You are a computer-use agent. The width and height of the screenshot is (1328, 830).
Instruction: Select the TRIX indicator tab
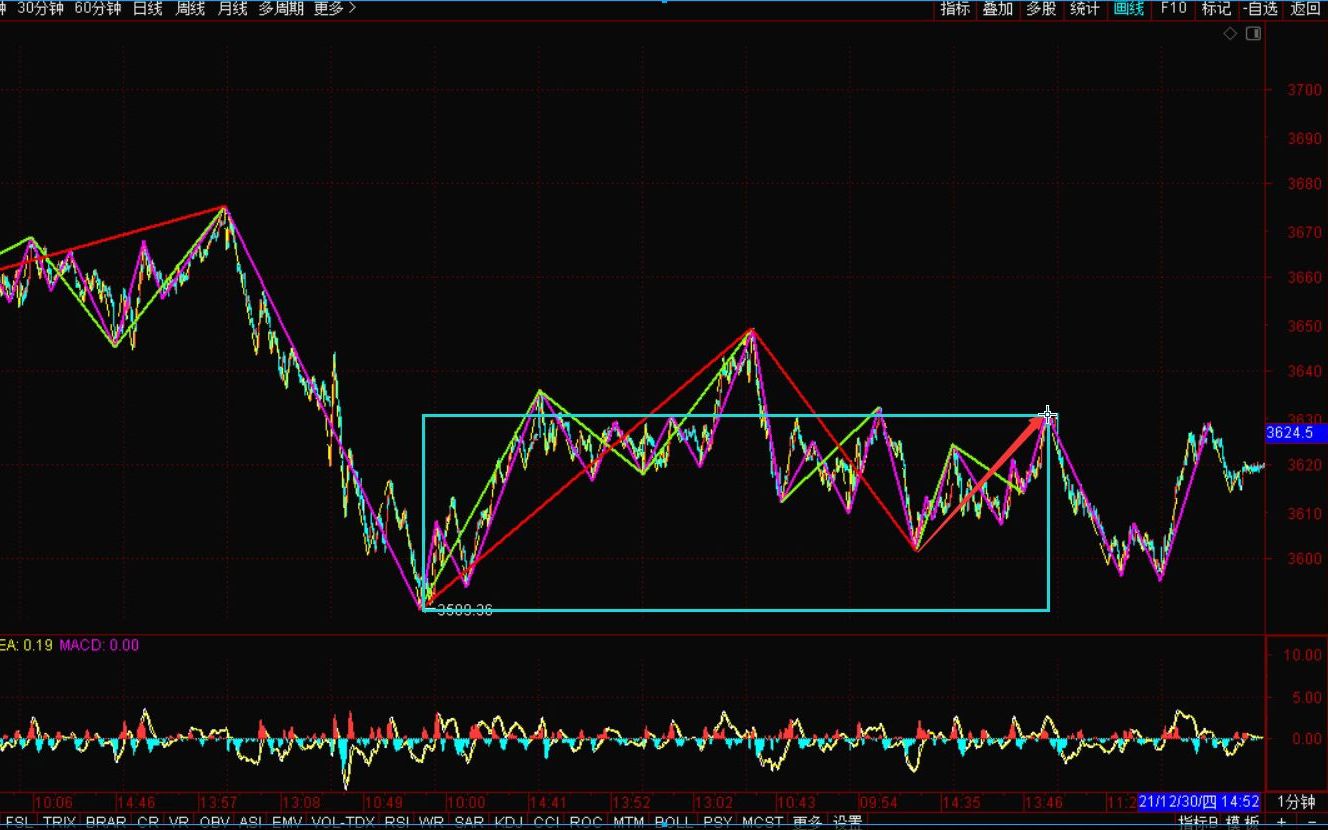click(x=59, y=822)
